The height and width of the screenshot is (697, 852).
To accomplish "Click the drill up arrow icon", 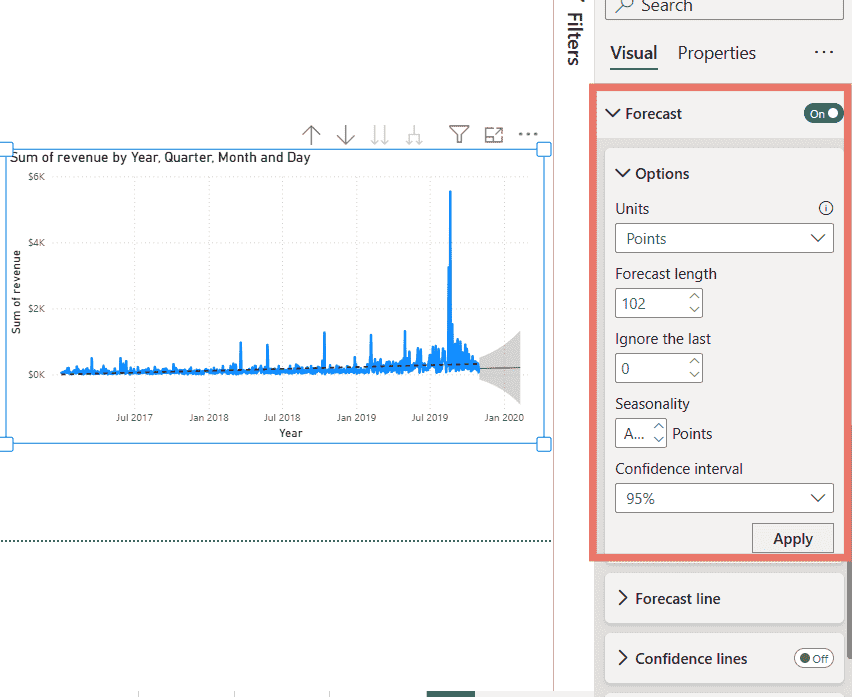I will tap(311, 135).
